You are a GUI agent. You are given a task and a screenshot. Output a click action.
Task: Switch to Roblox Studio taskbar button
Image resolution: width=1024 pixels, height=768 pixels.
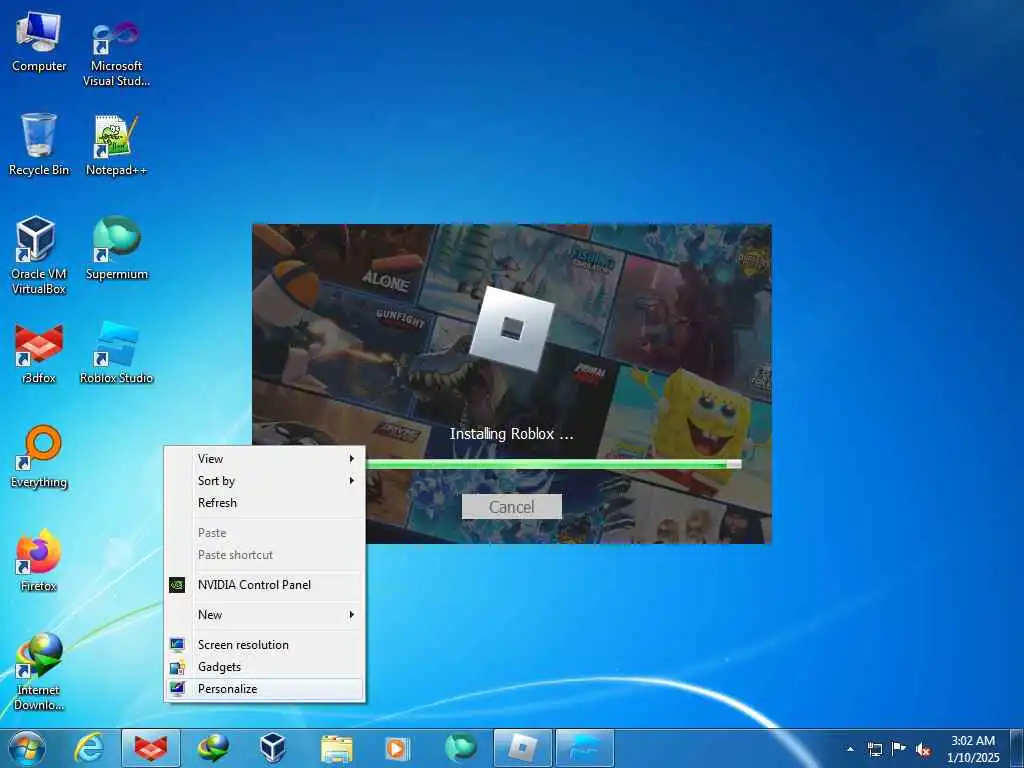585,748
